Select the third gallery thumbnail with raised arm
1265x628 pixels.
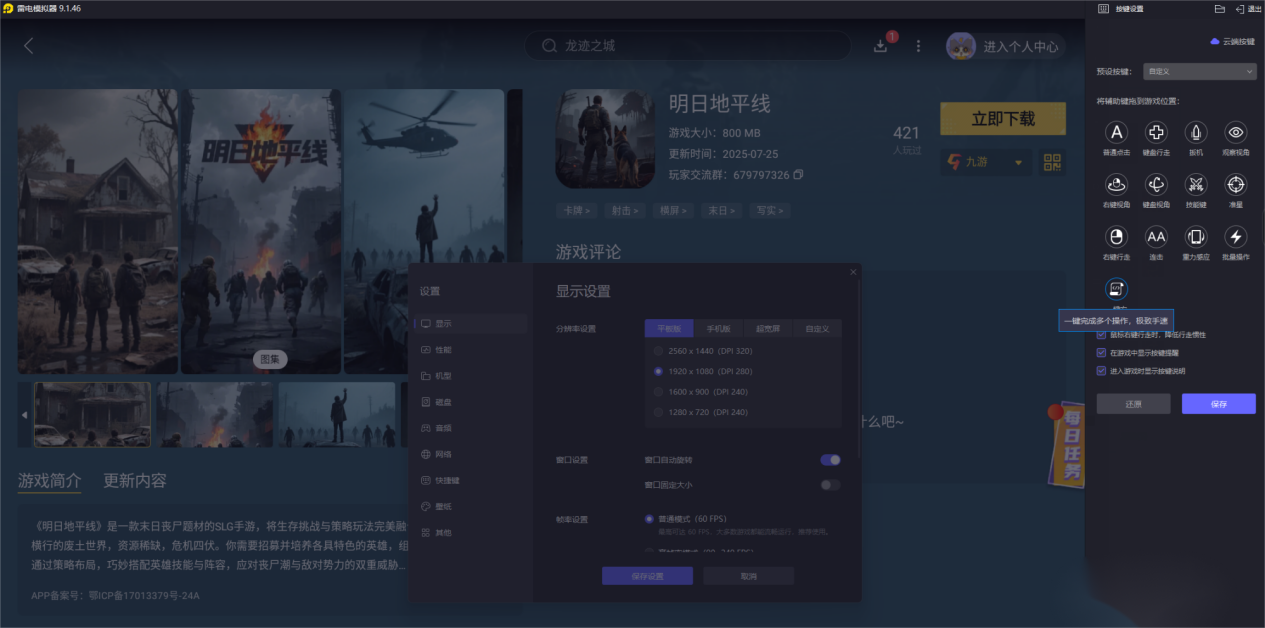(x=337, y=414)
